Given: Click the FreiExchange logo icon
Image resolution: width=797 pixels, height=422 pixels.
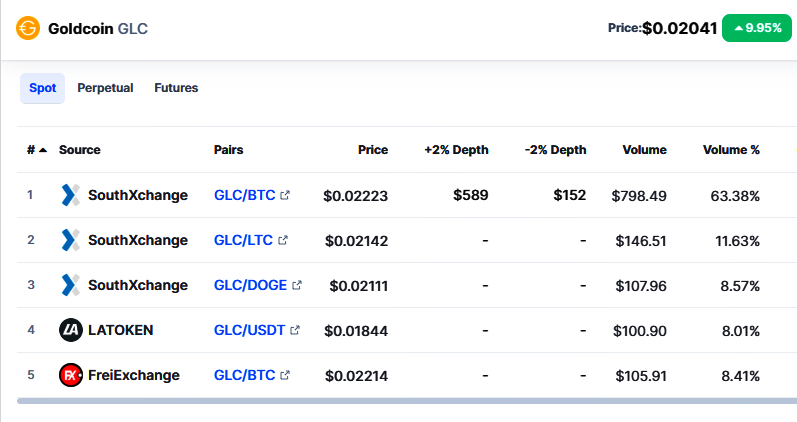Looking at the screenshot, I should tap(71, 375).
